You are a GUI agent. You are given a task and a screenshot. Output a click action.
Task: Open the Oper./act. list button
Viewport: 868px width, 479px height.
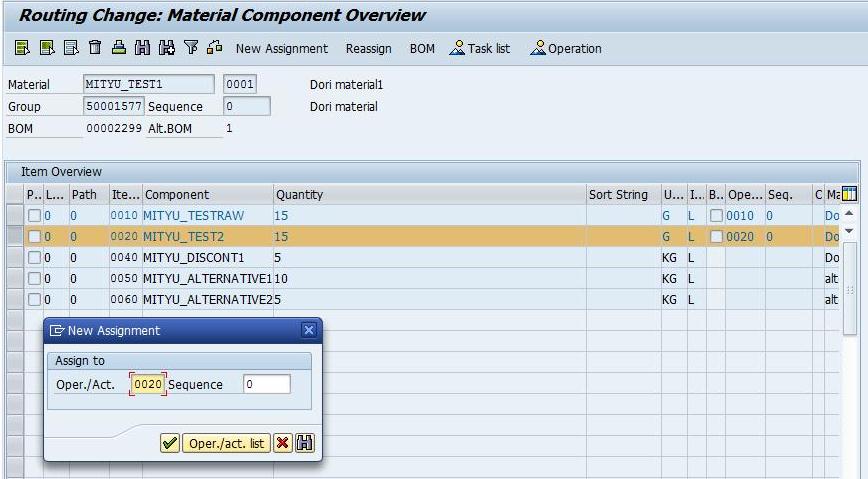coord(226,444)
